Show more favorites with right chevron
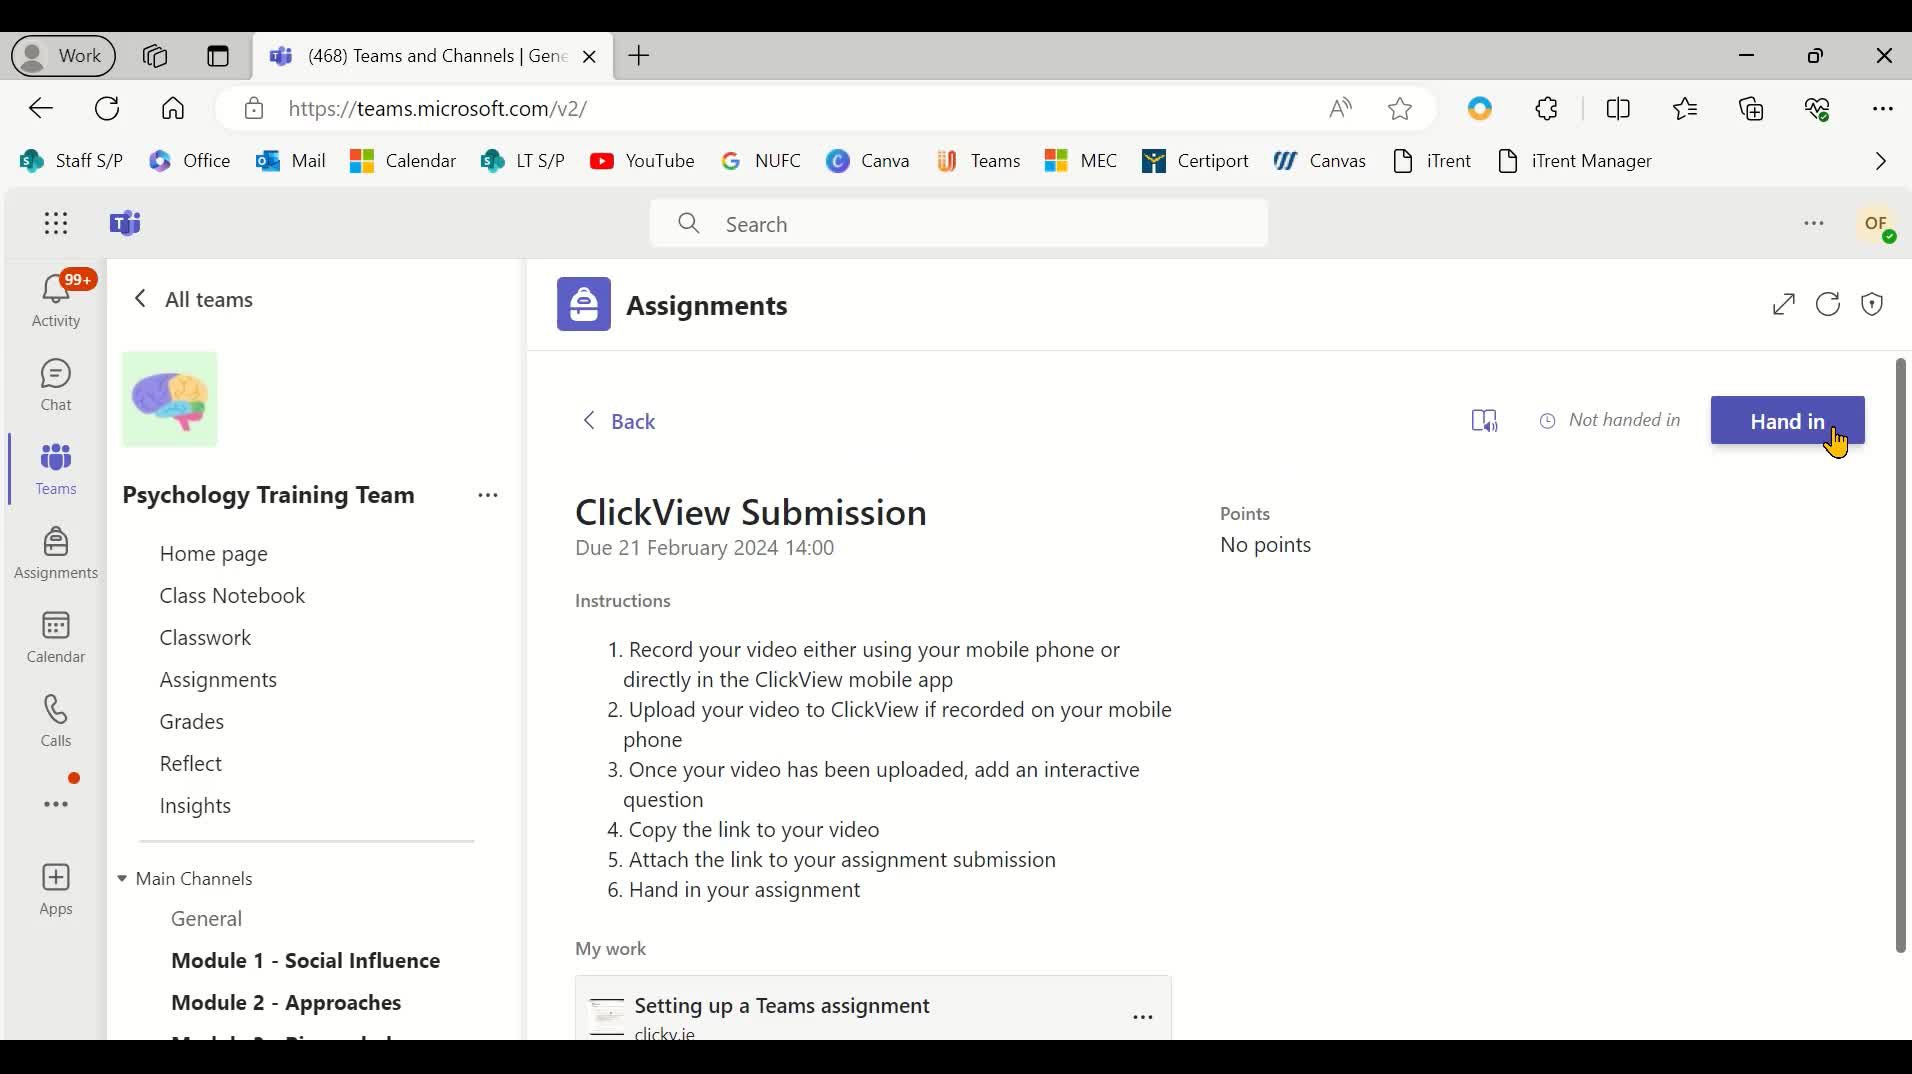1912x1074 pixels. click(x=1881, y=160)
